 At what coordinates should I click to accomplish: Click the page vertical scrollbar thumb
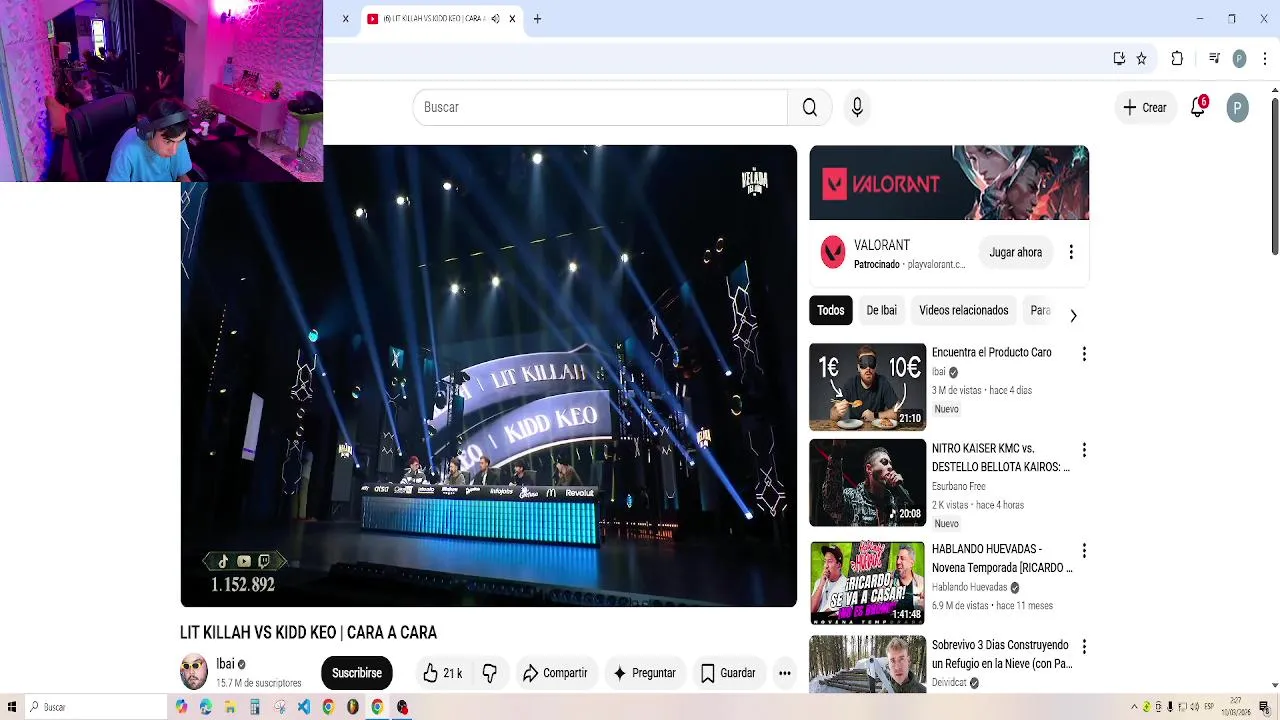pos(1274,177)
